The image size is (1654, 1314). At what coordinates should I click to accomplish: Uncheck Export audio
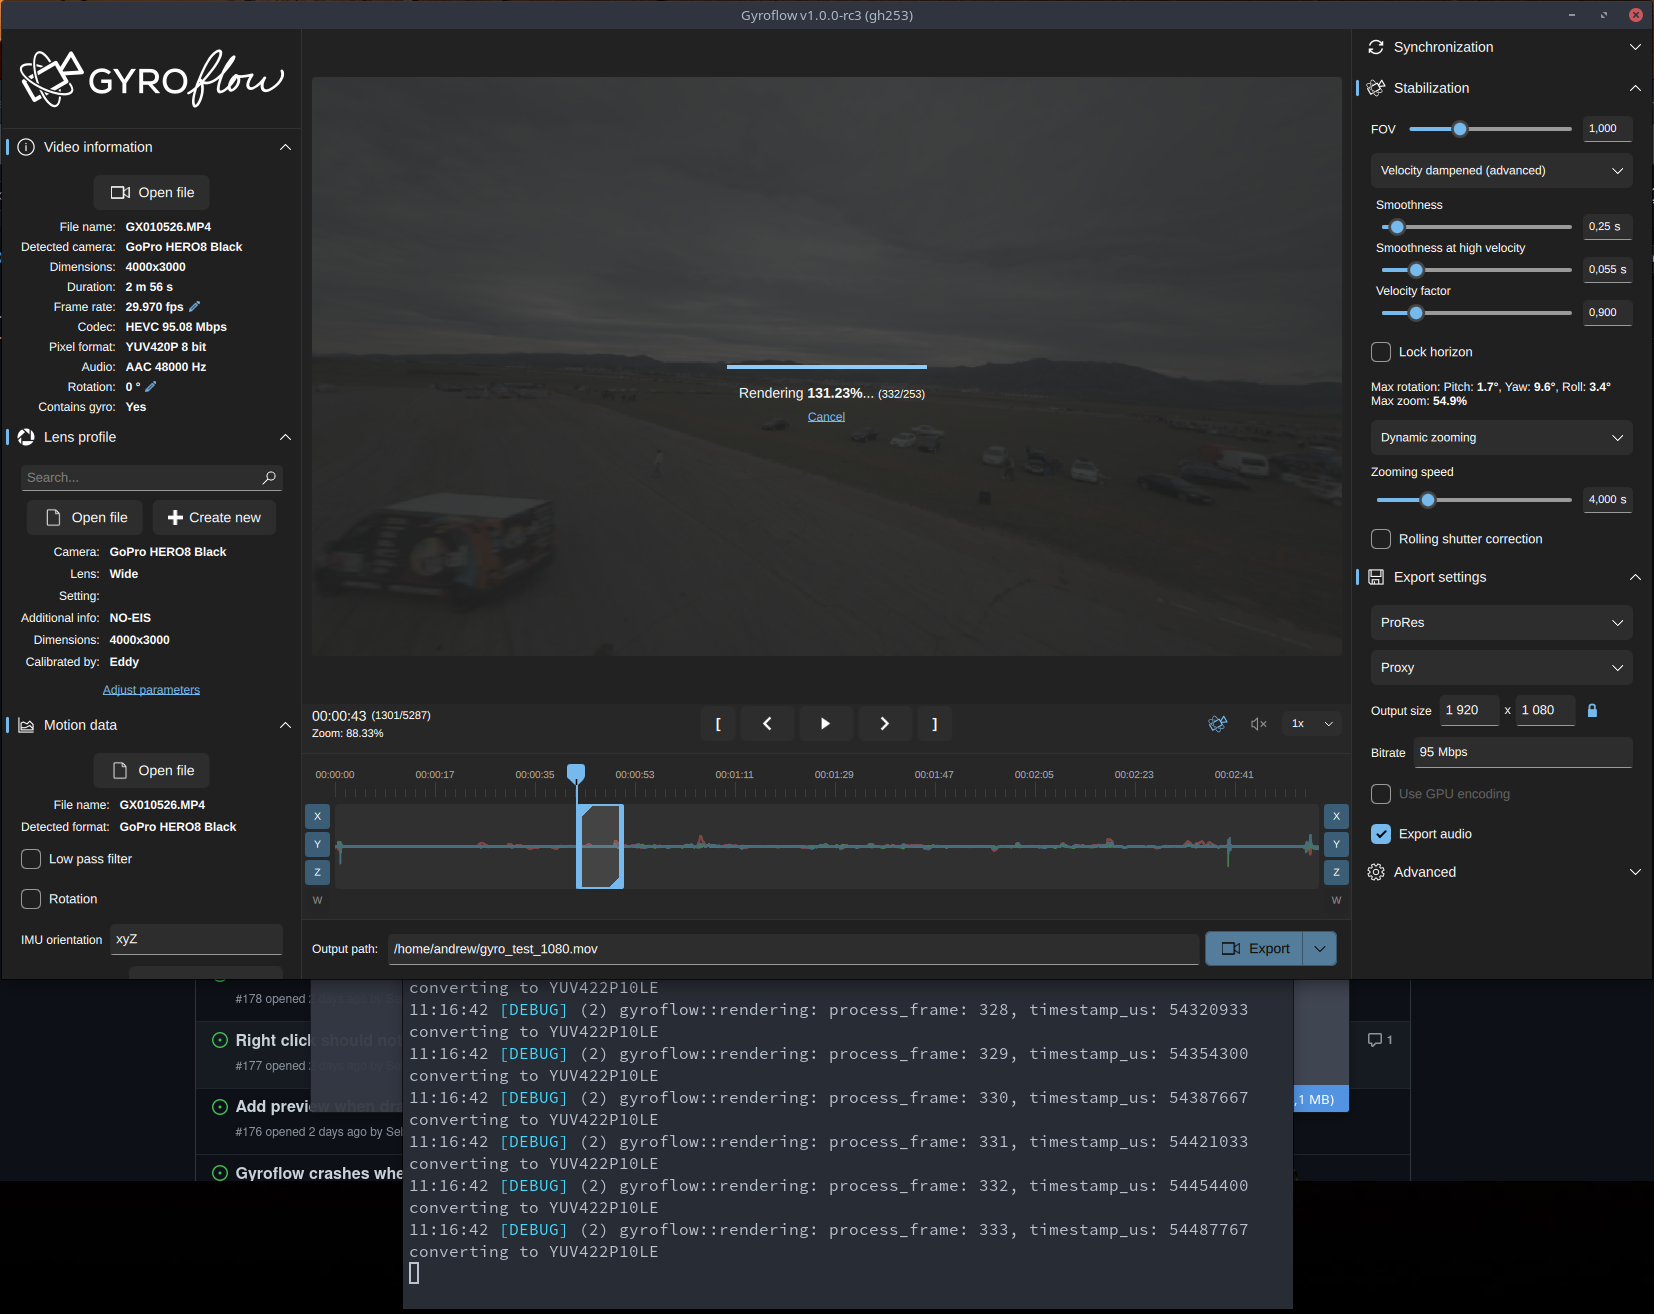(1381, 834)
